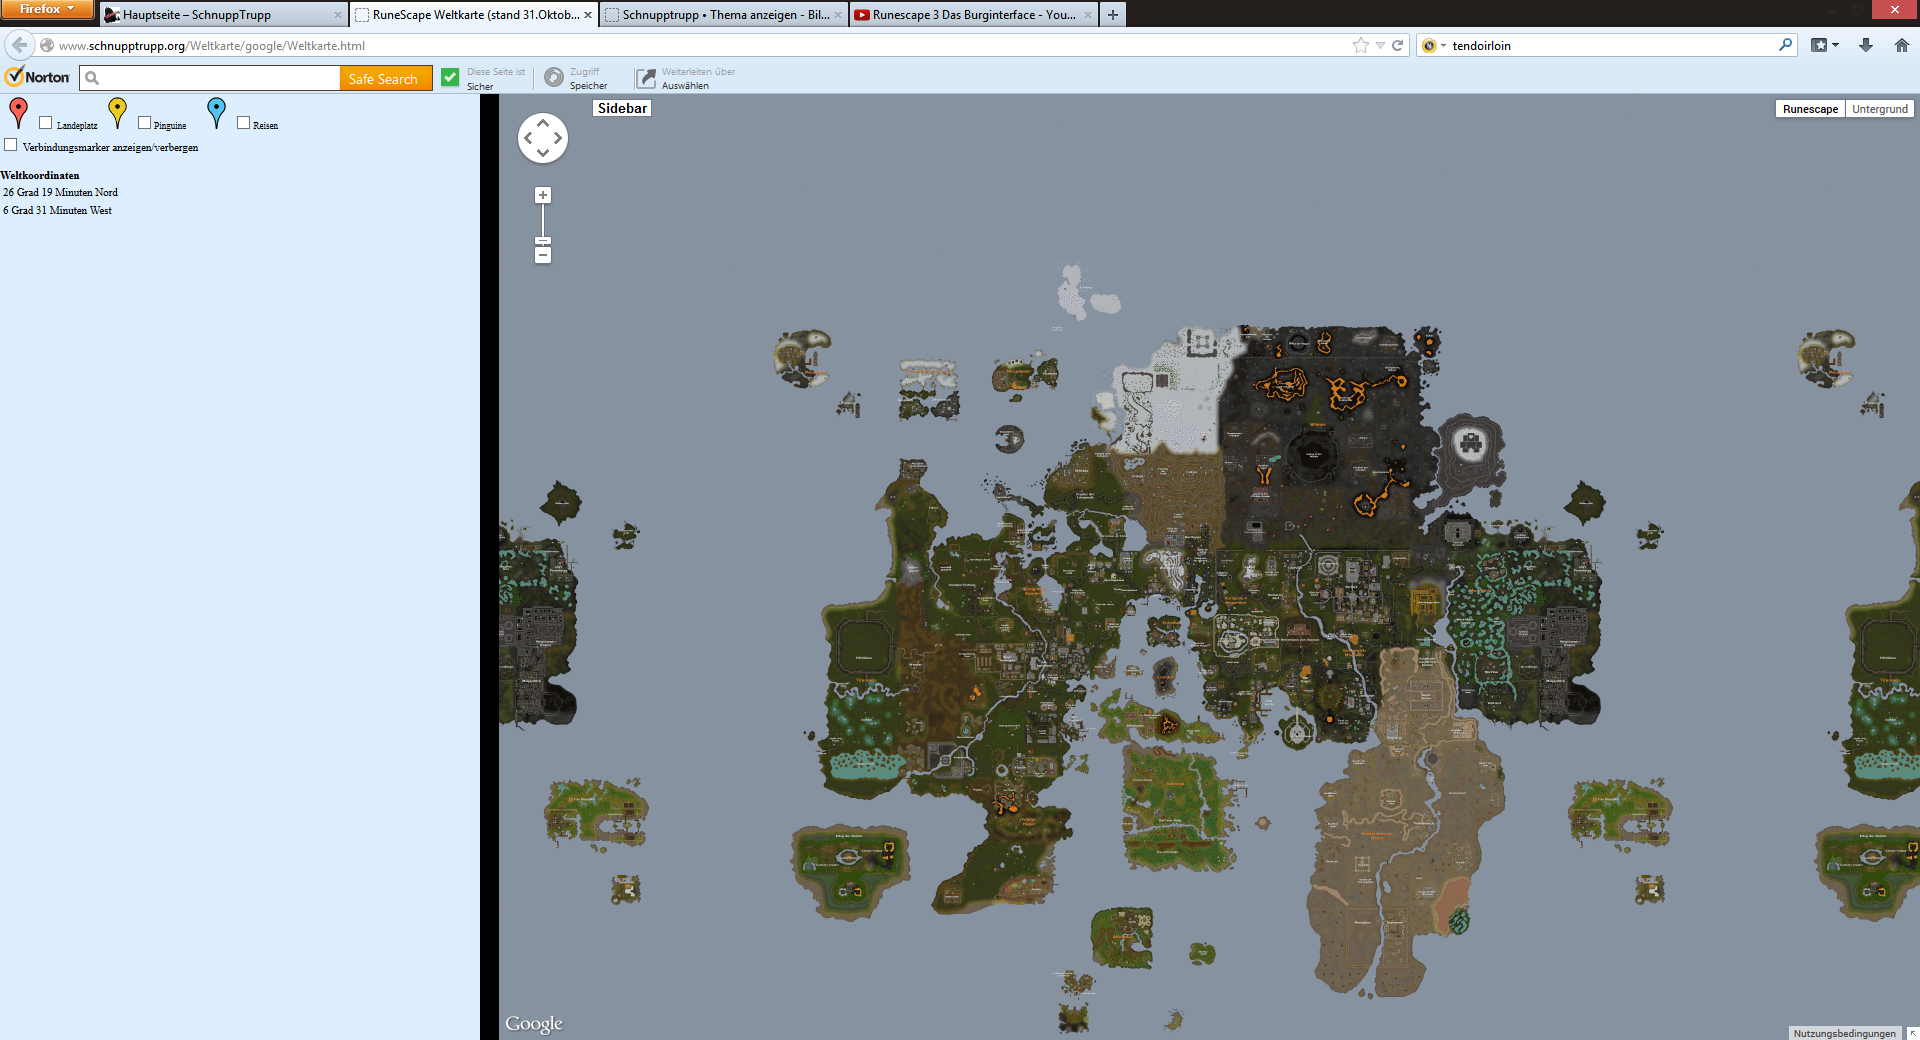Click the Firefox home icon
Screen dimensions: 1920x1040
(x=1901, y=45)
